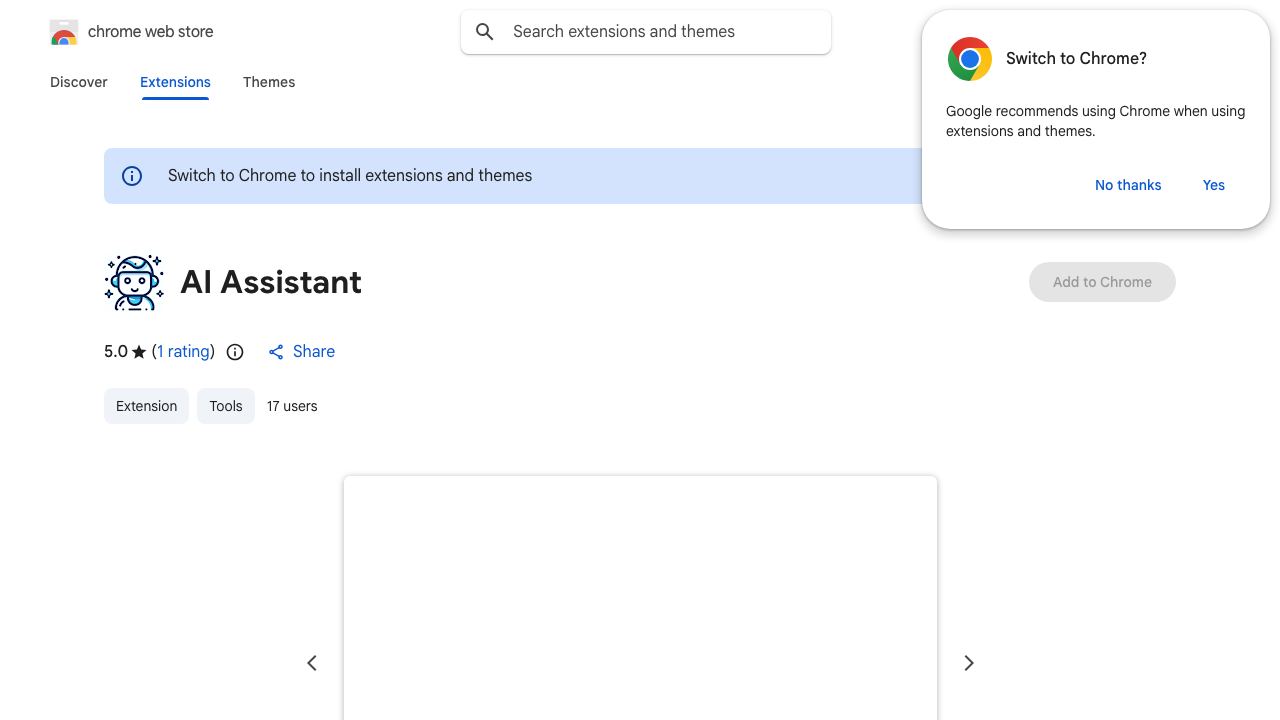Viewport: 1280px width, 720px height.
Task: Click the Share link text
Action: (314, 352)
